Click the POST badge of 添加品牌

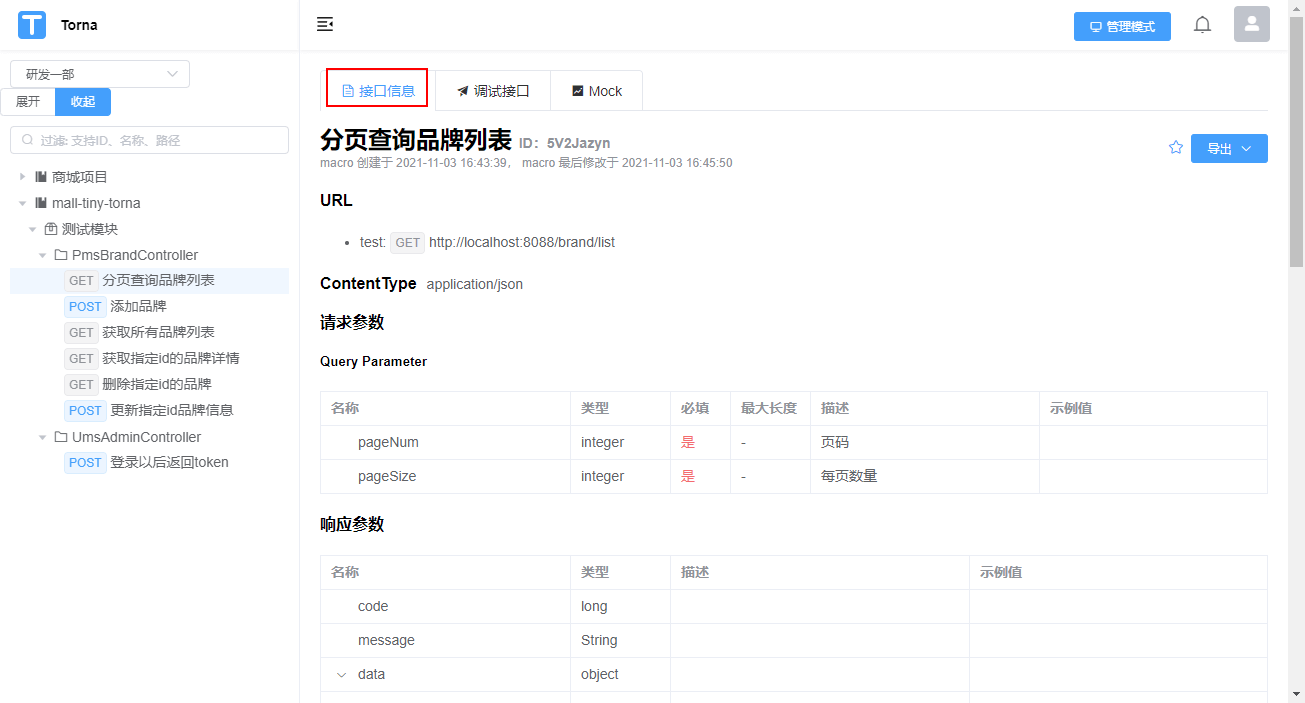[85, 307]
